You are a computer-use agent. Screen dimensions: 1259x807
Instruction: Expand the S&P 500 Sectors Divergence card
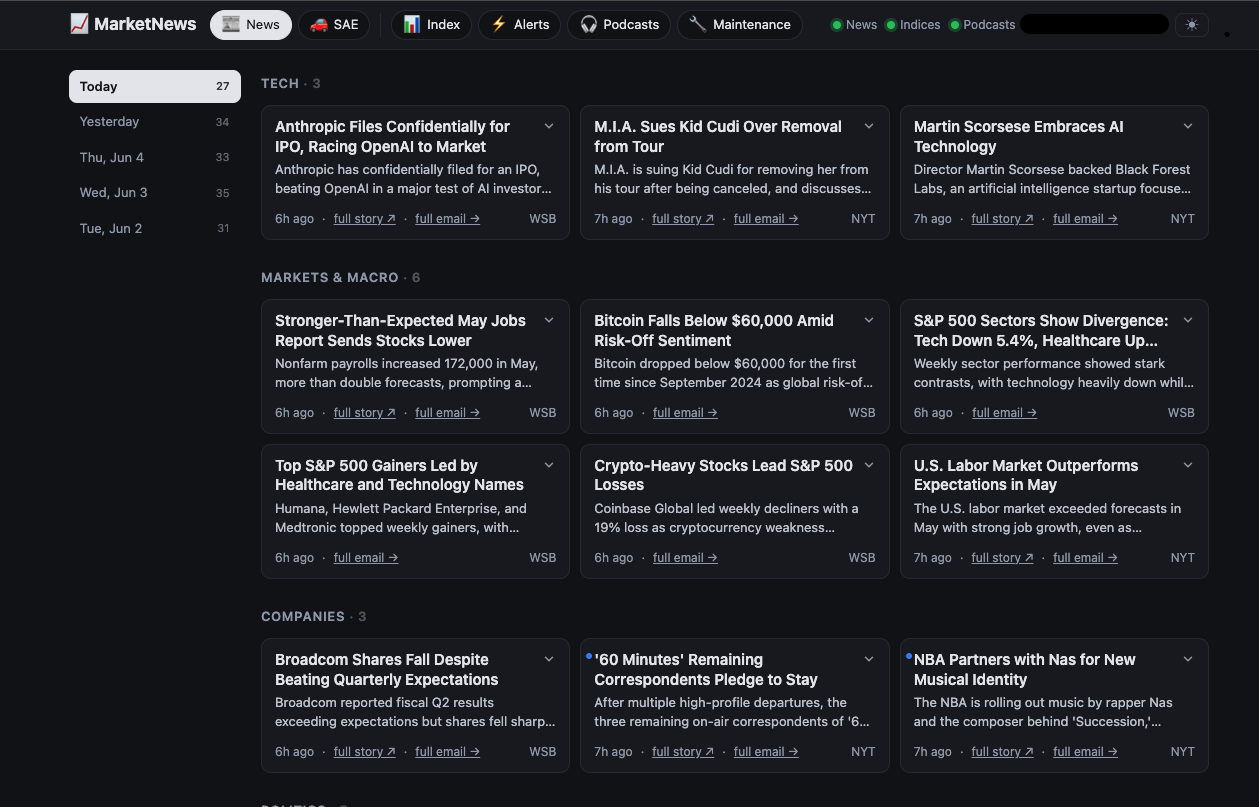pos(1188,321)
